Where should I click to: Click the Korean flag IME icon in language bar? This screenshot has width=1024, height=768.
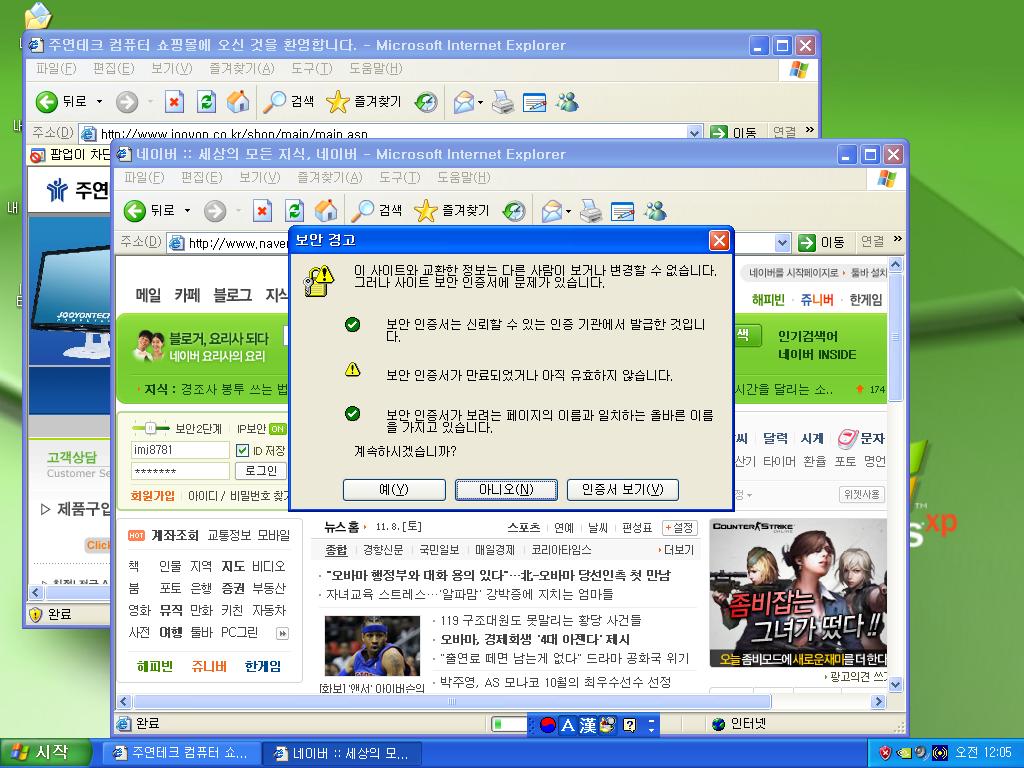548,725
